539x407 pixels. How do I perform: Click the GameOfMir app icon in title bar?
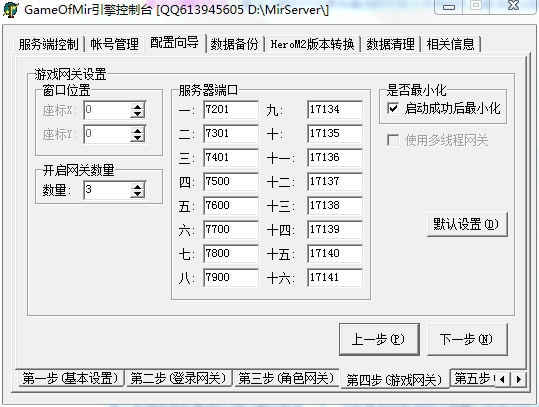click(x=10, y=9)
